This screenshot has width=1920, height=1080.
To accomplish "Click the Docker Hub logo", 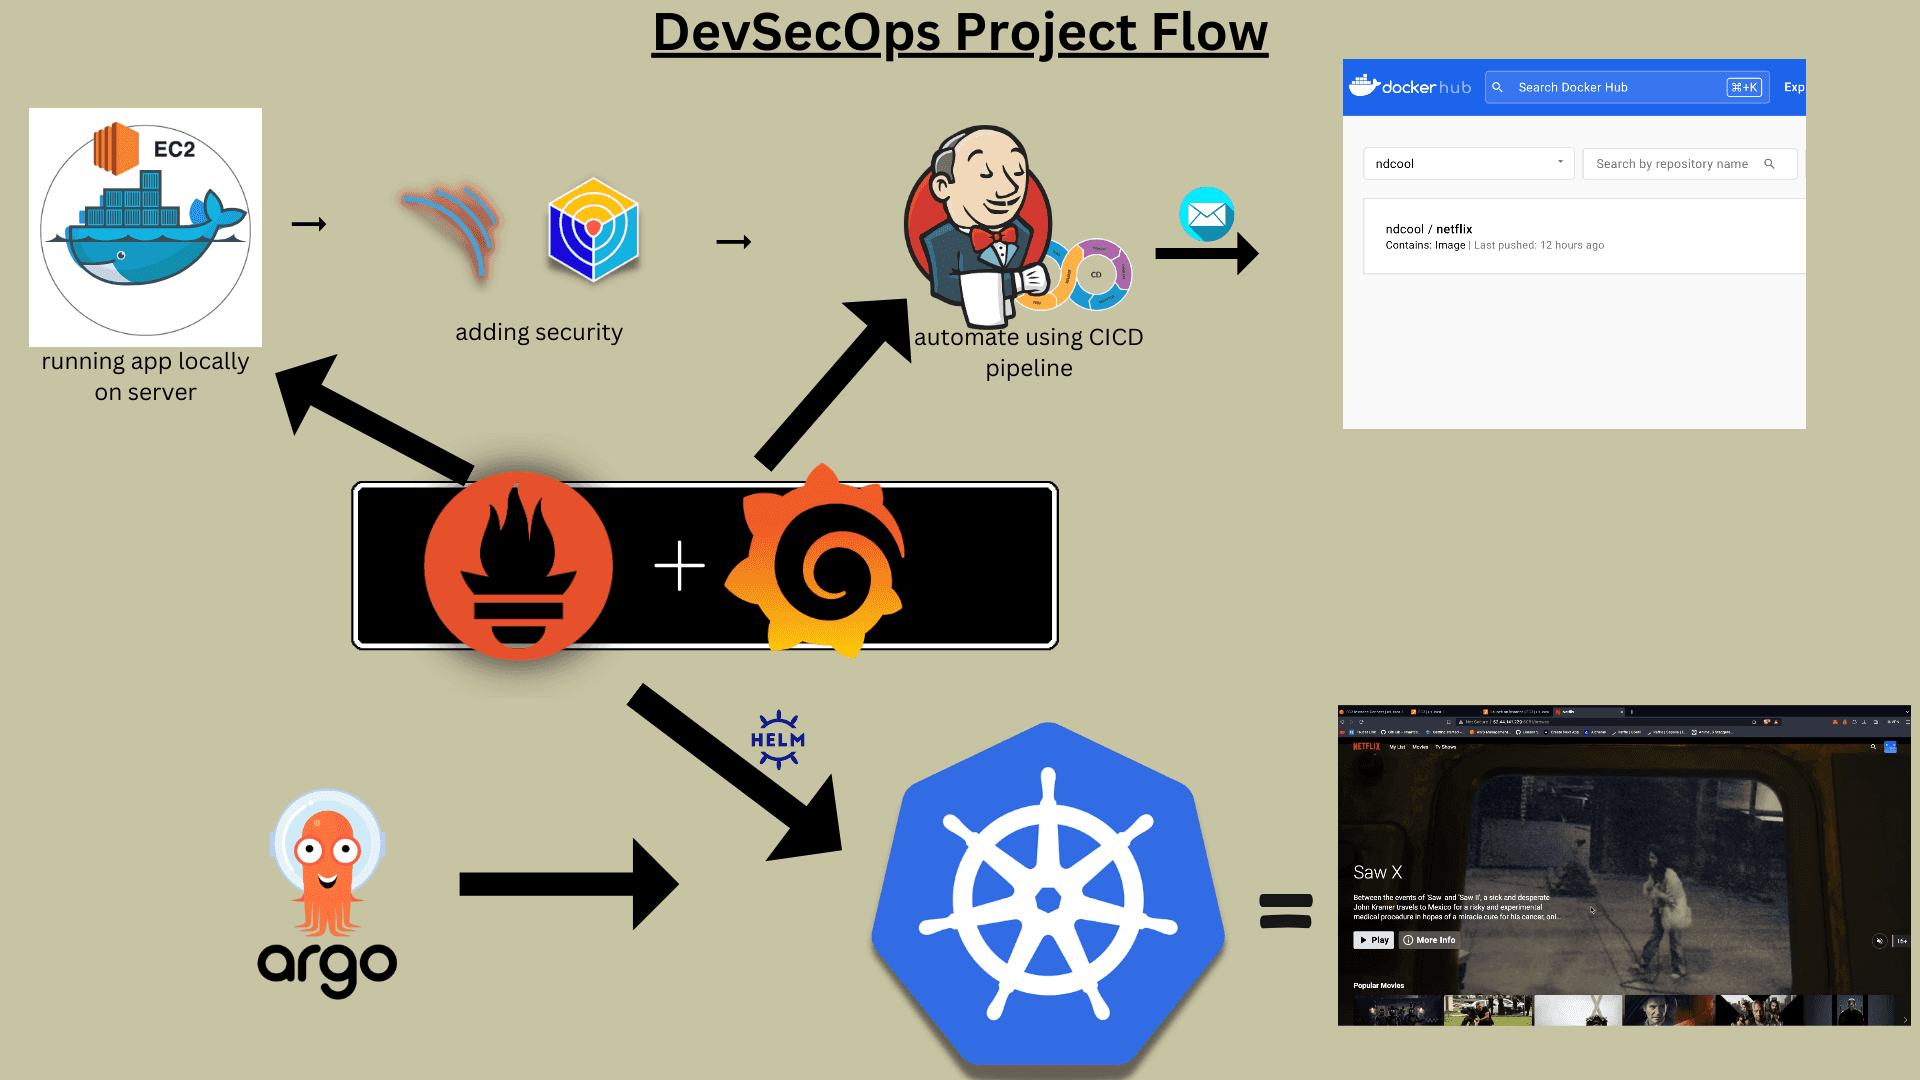I will coord(1410,87).
